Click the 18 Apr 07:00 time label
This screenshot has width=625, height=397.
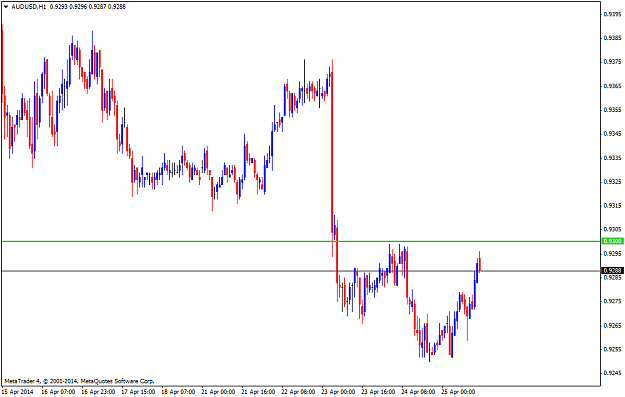click(178, 392)
